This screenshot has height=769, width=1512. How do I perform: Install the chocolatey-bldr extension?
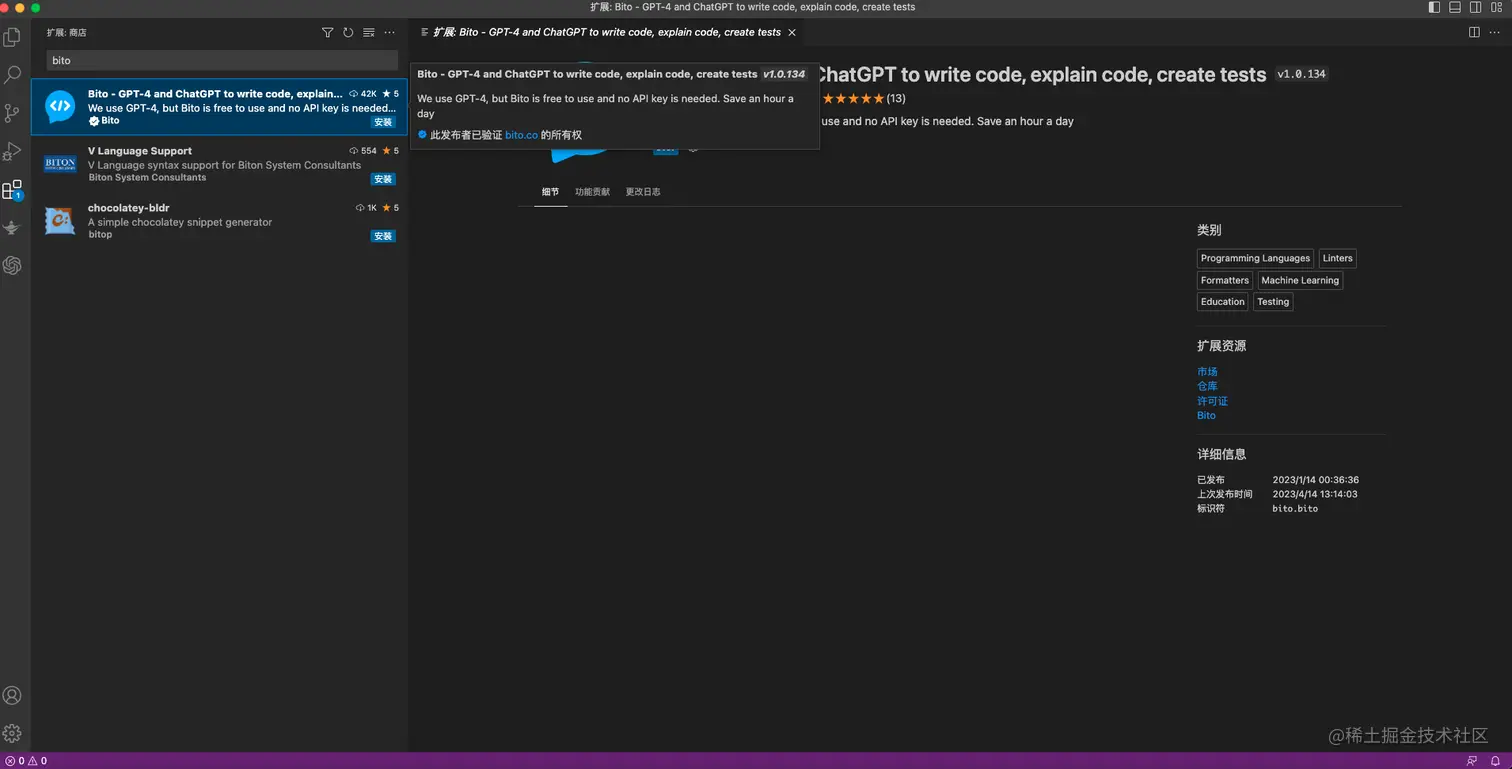tap(383, 236)
